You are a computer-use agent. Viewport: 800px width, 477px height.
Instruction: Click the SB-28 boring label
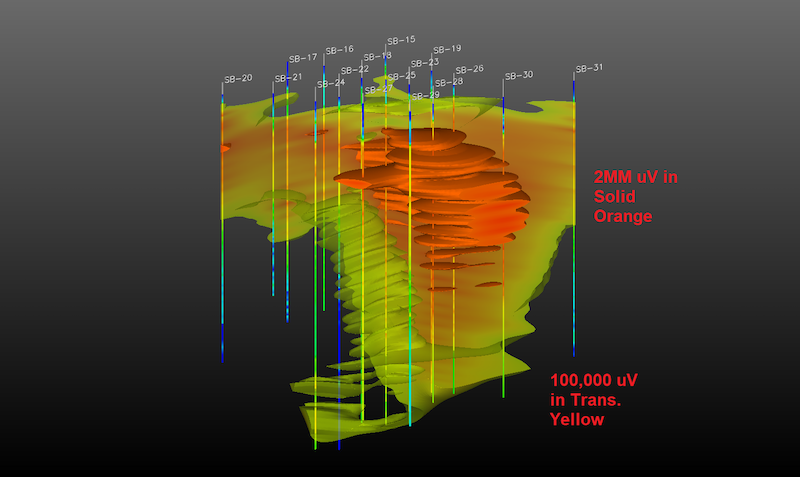[449, 81]
